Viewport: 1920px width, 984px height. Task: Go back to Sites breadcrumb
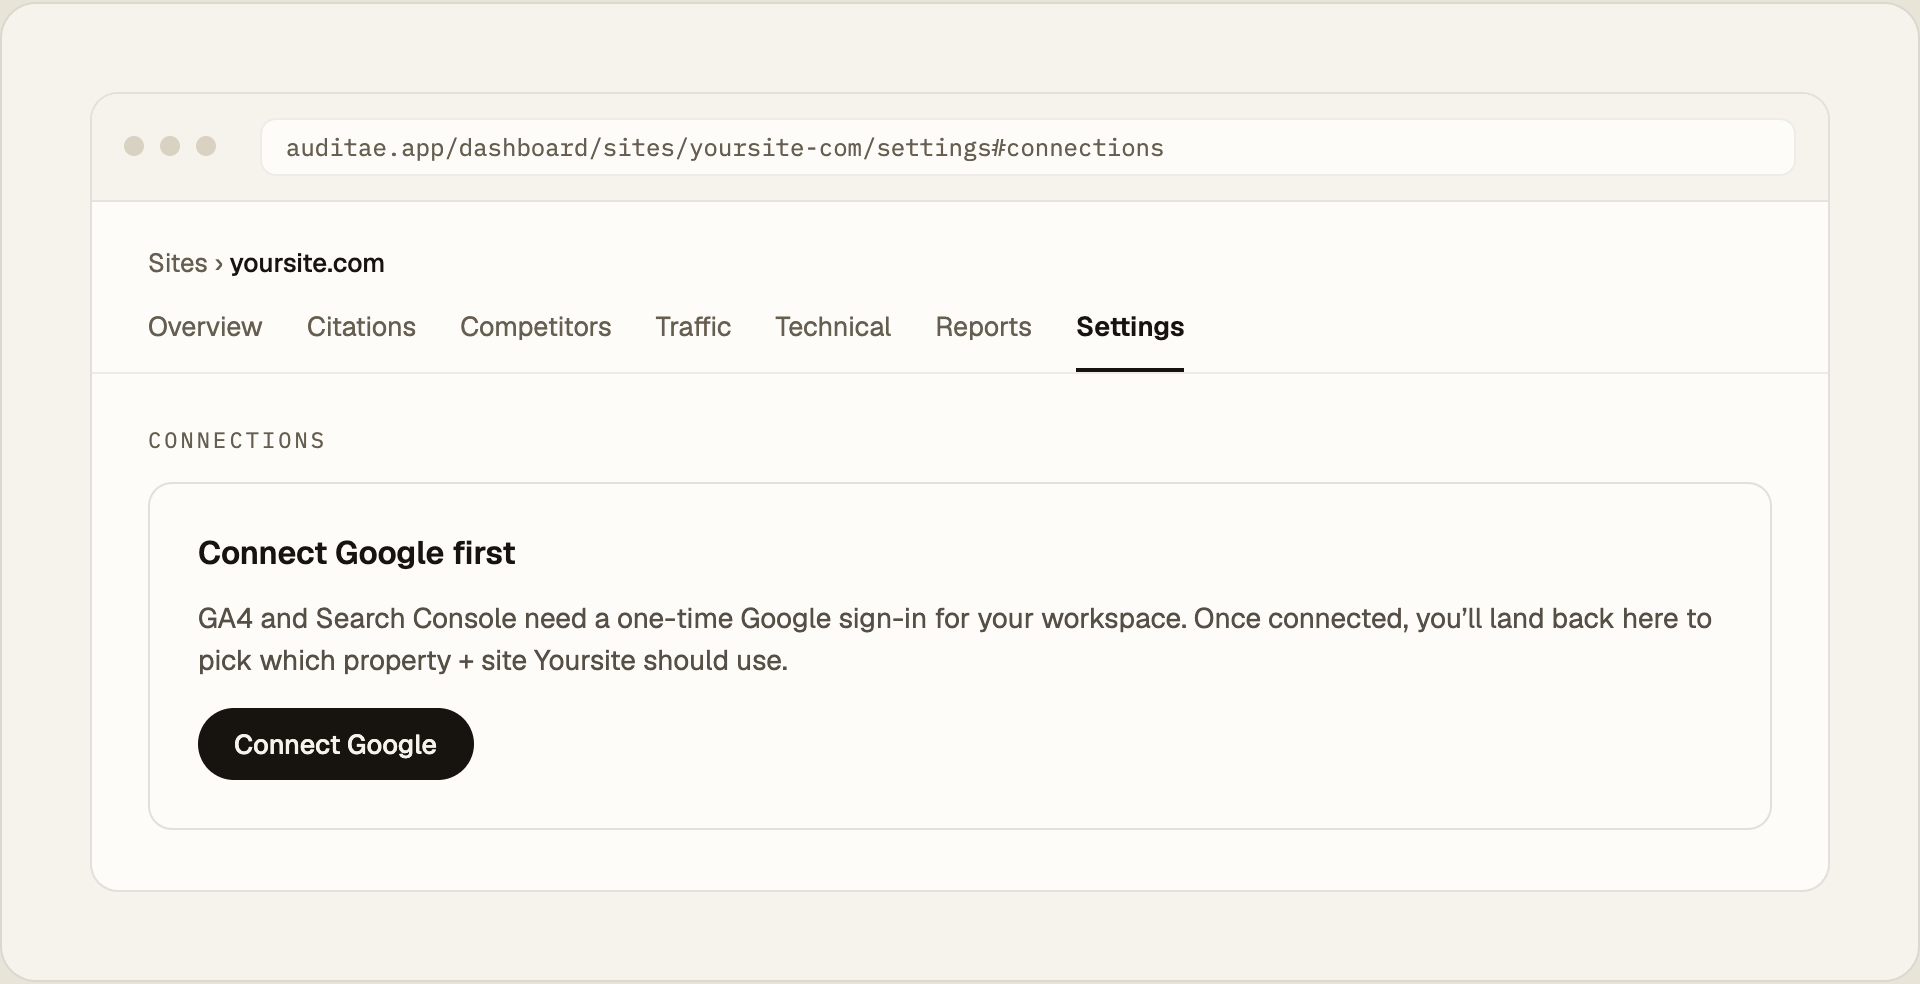click(177, 263)
